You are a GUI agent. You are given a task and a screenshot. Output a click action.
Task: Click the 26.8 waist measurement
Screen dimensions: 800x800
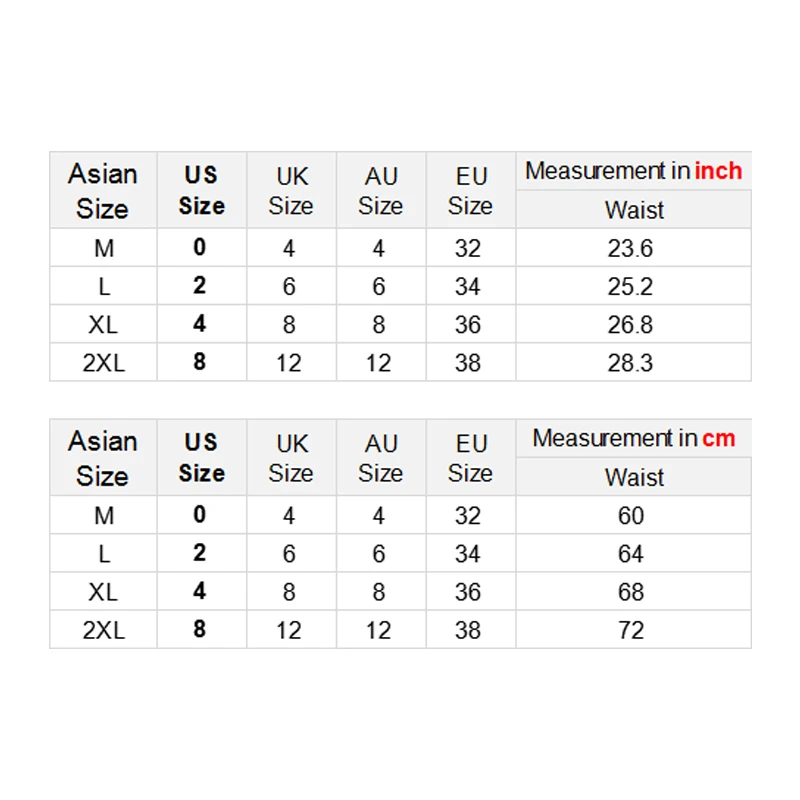tap(630, 325)
